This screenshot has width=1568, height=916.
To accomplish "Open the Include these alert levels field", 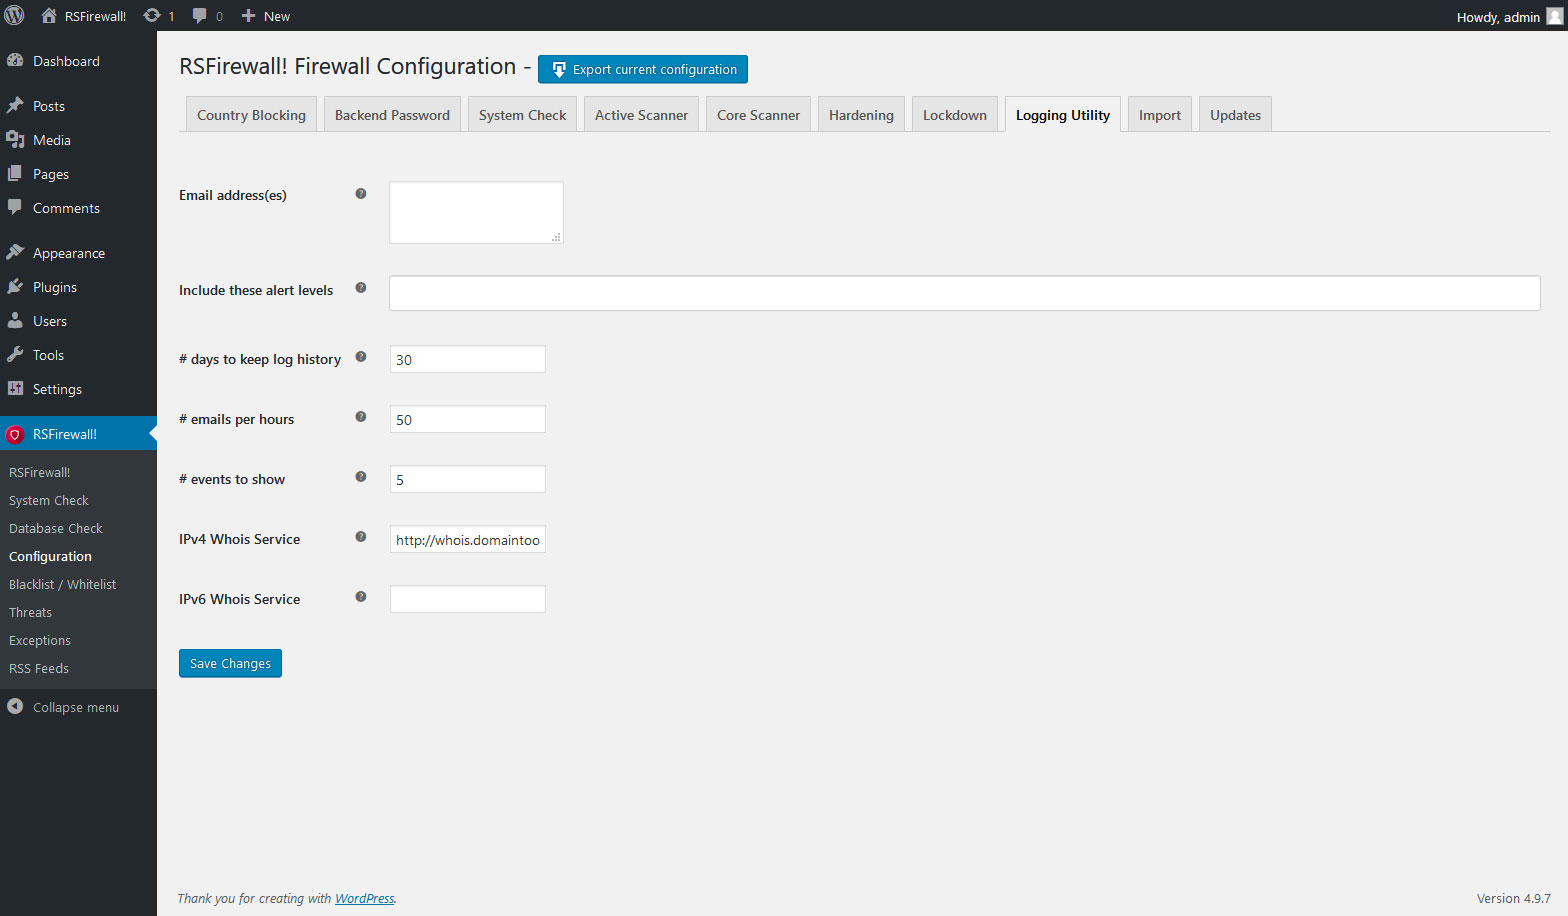I will pos(964,293).
